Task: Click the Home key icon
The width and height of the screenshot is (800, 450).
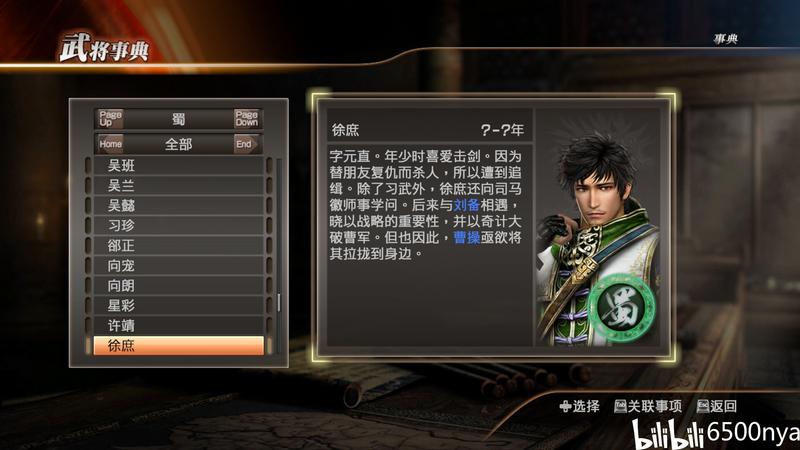Action: pyautogui.click(x=110, y=144)
